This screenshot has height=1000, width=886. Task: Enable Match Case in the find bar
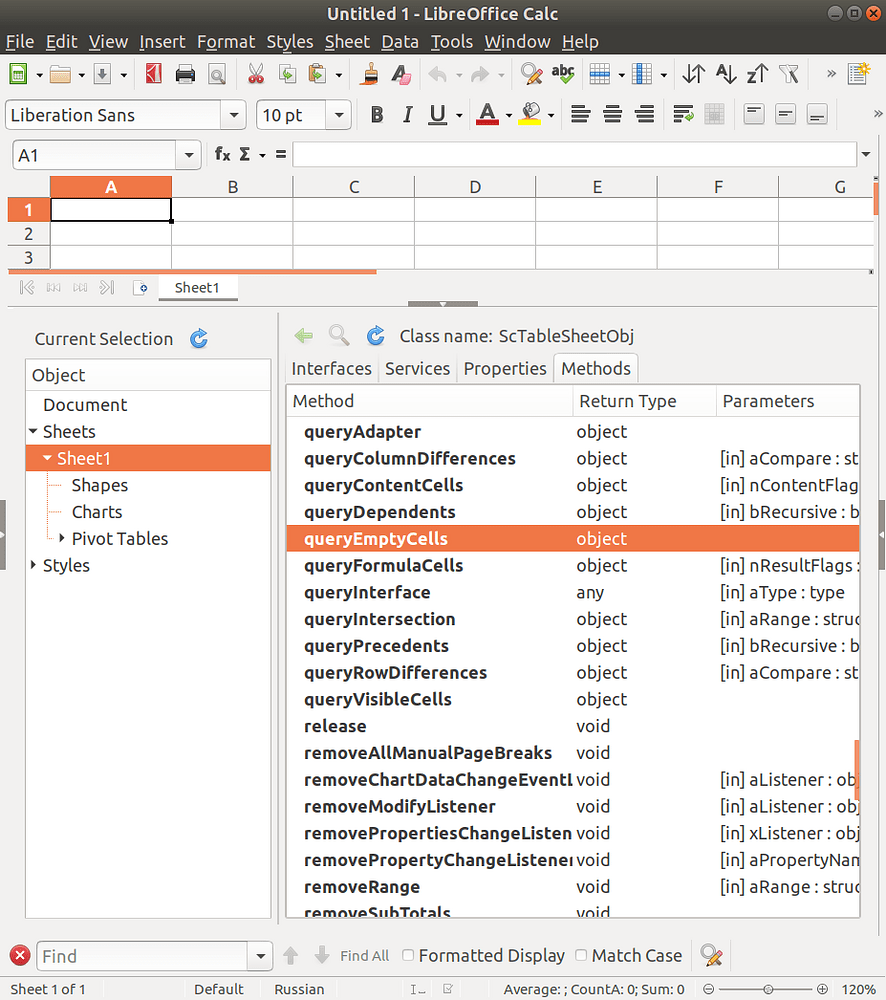point(581,955)
